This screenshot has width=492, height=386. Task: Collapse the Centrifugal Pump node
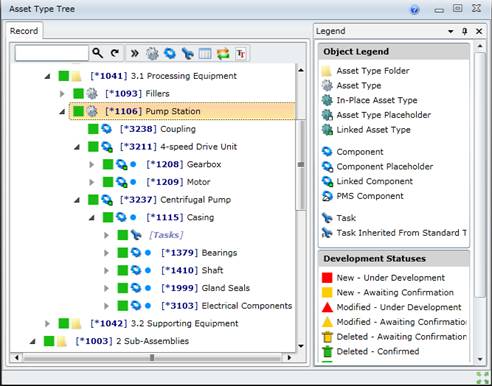pyautogui.click(x=77, y=200)
